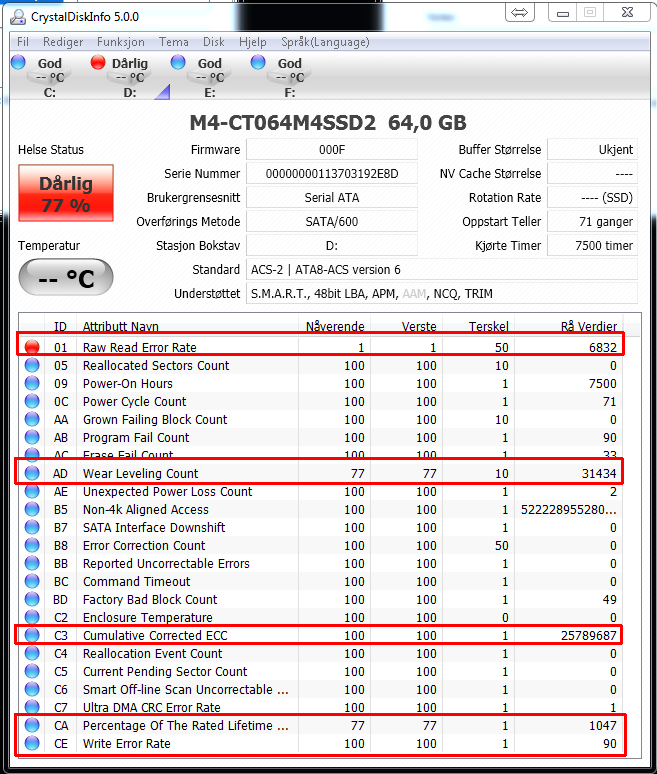Open the Tema menu
This screenshot has width=657, height=774.
coord(173,42)
